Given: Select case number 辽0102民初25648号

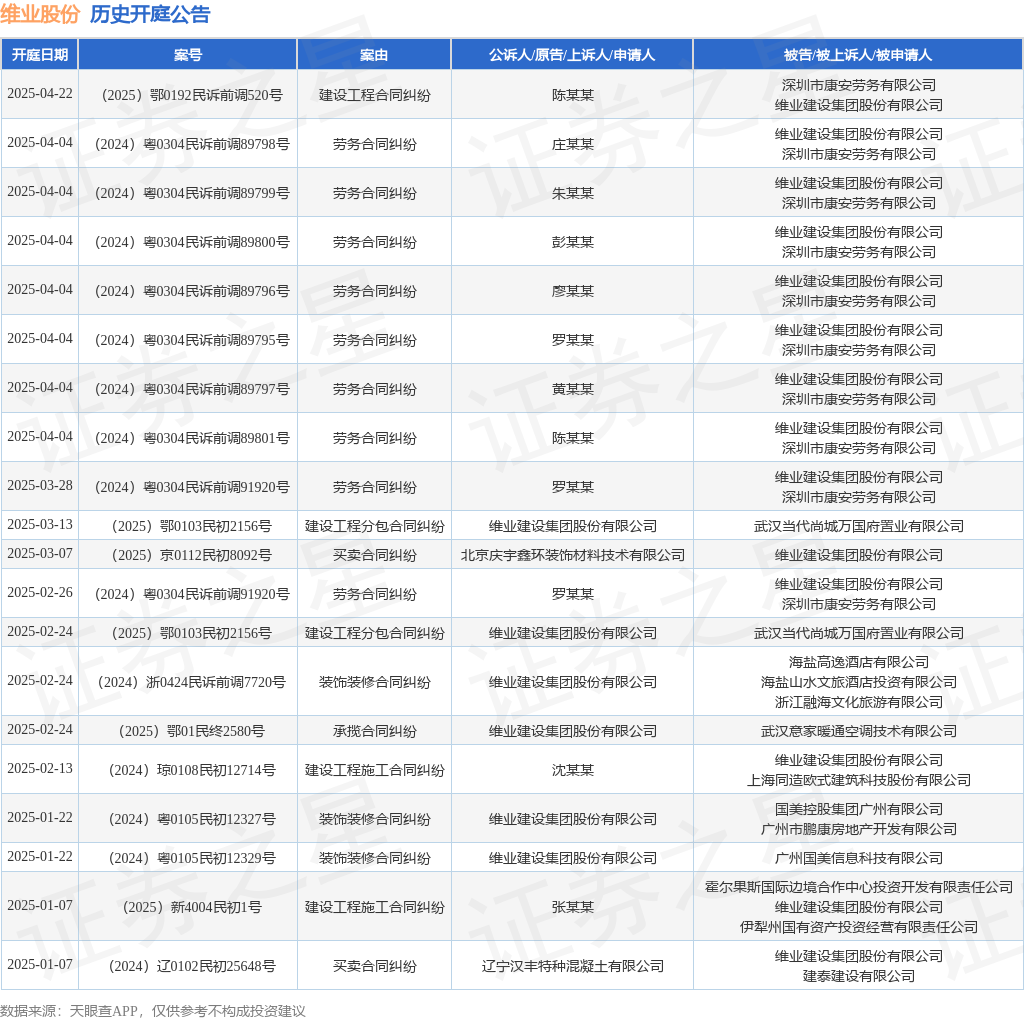Looking at the screenshot, I should tap(192, 966).
